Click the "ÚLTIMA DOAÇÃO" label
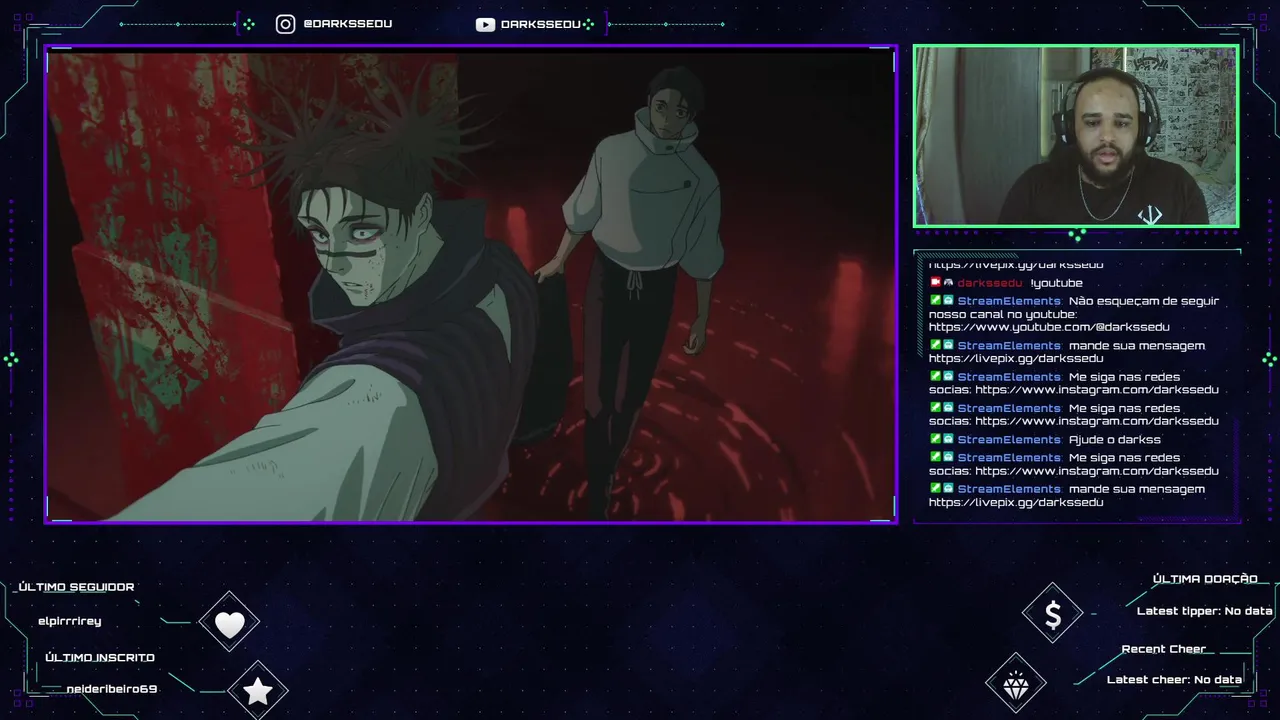 [x=1205, y=579]
